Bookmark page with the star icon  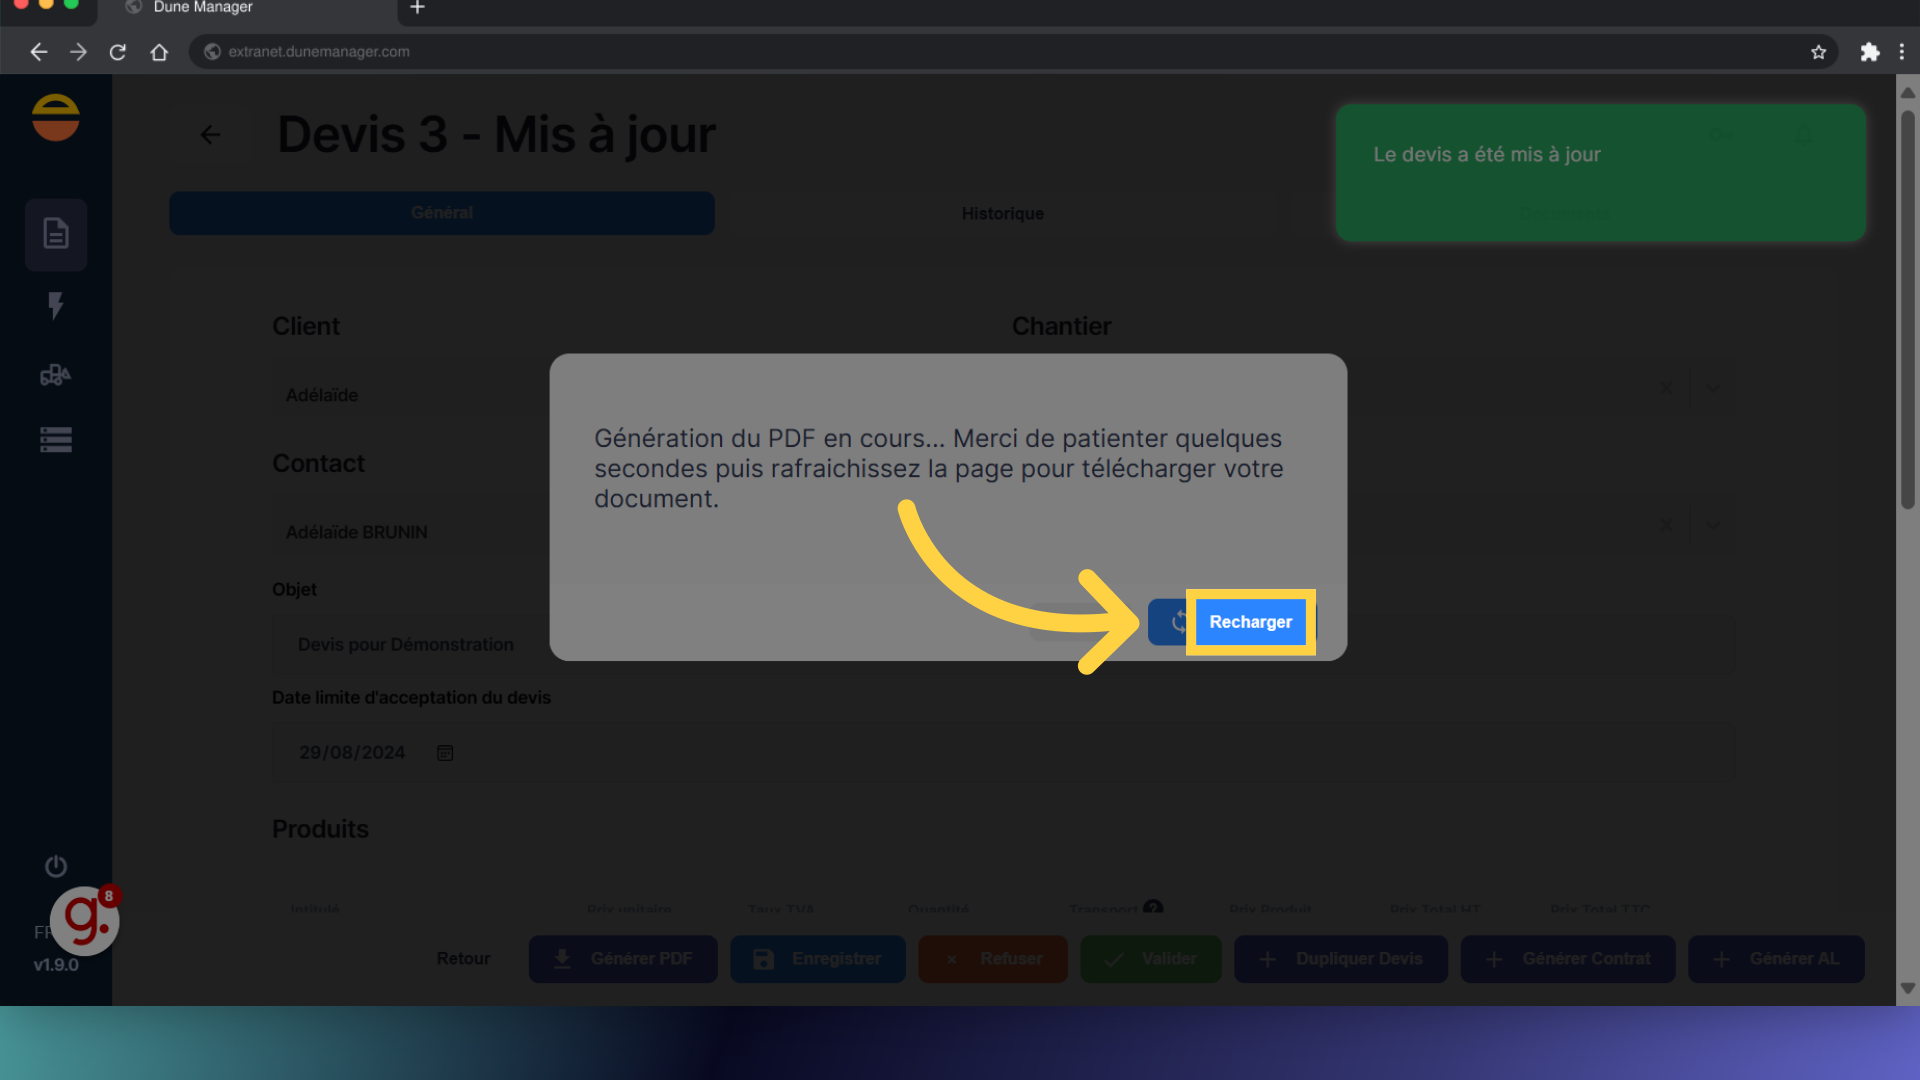click(x=1818, y=52)
